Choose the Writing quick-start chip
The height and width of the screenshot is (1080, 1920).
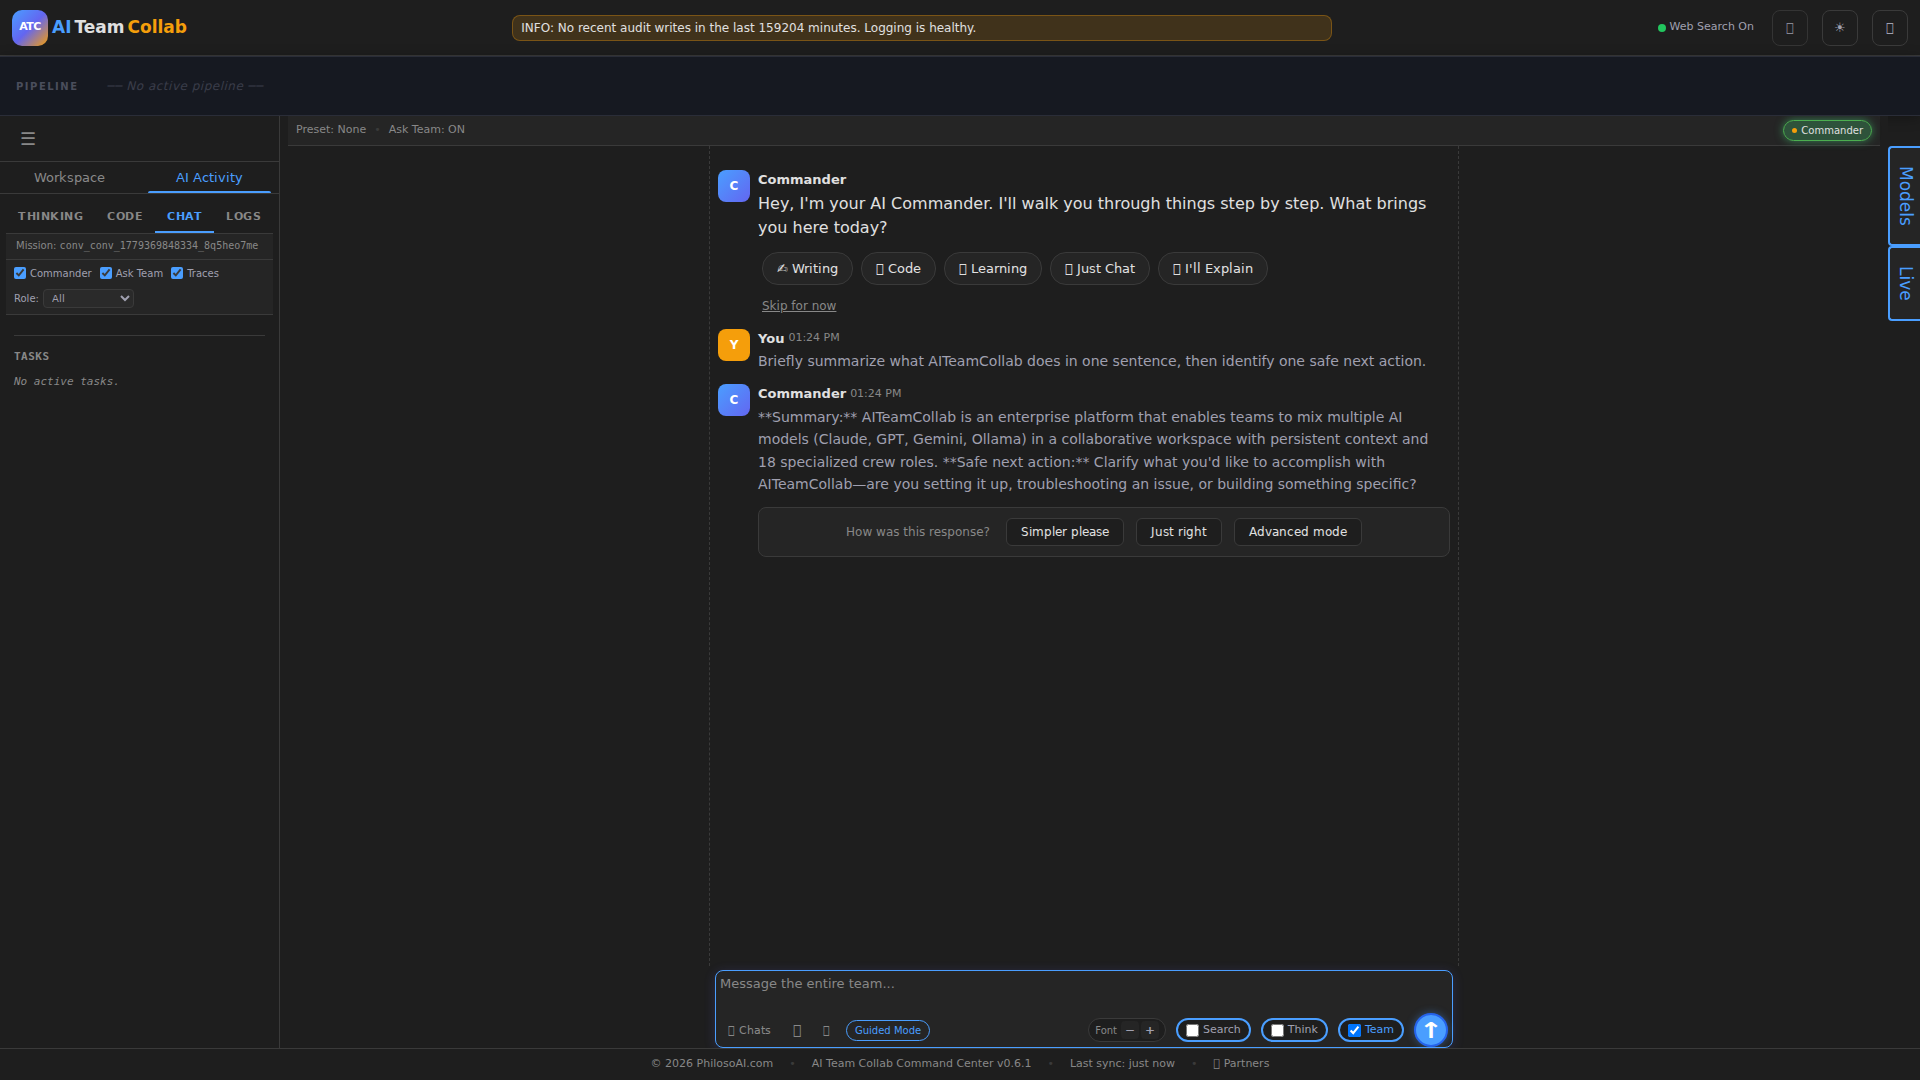807,269
